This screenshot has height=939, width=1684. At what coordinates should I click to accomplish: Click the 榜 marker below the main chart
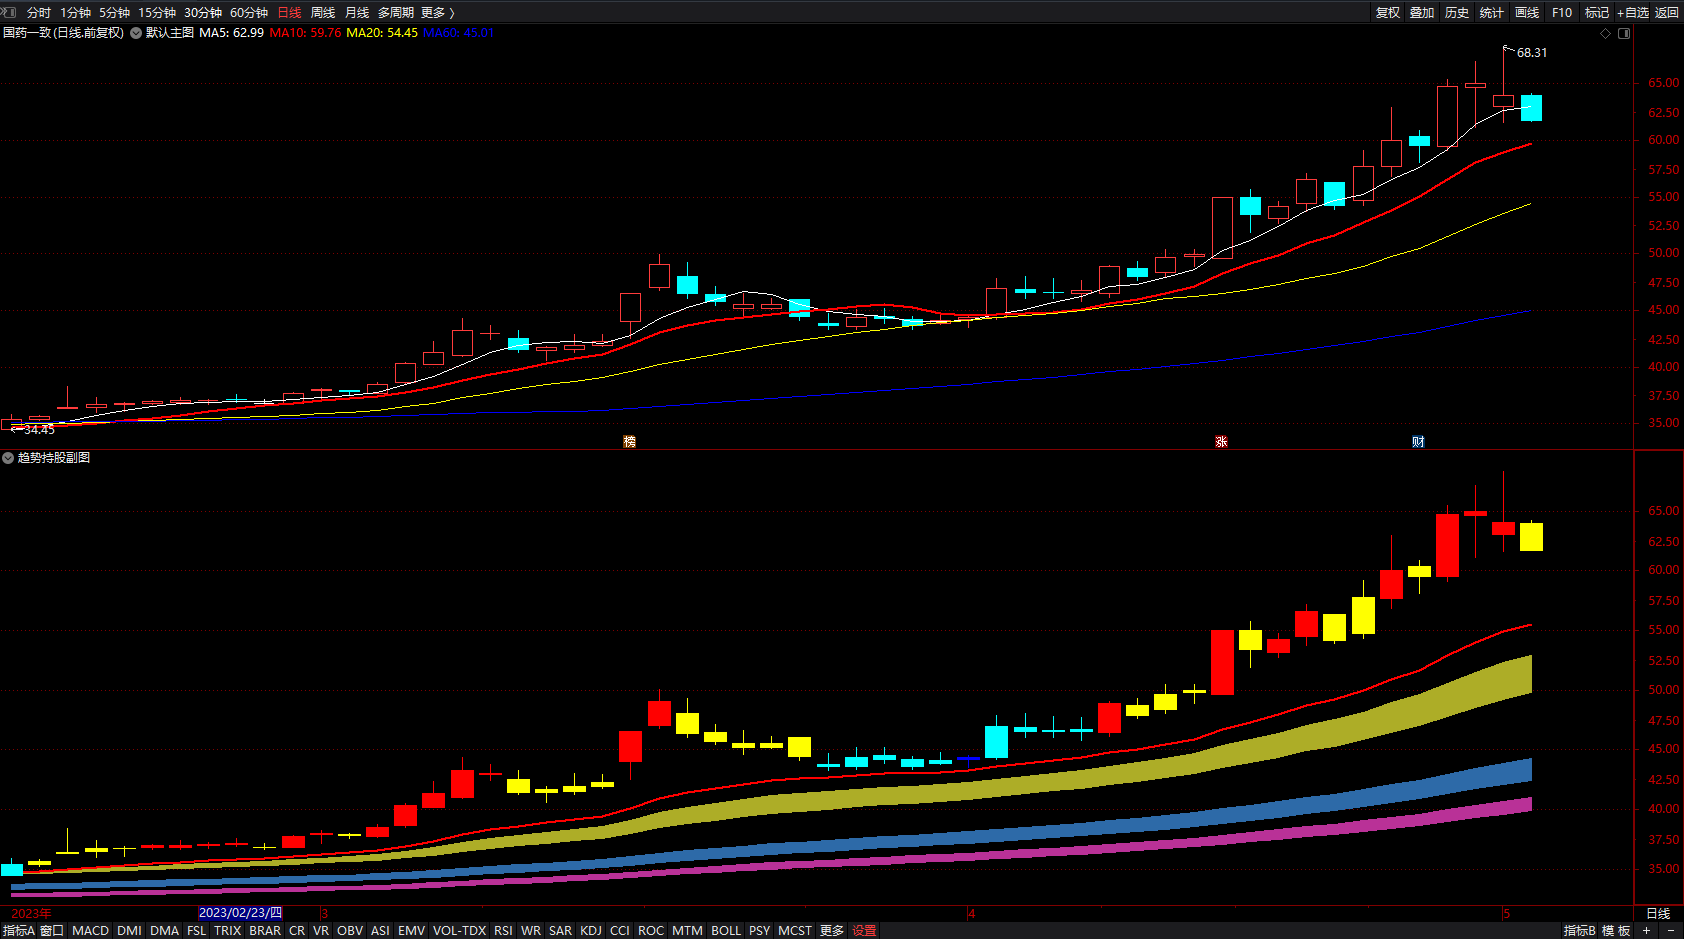click(x=629, y=441)
